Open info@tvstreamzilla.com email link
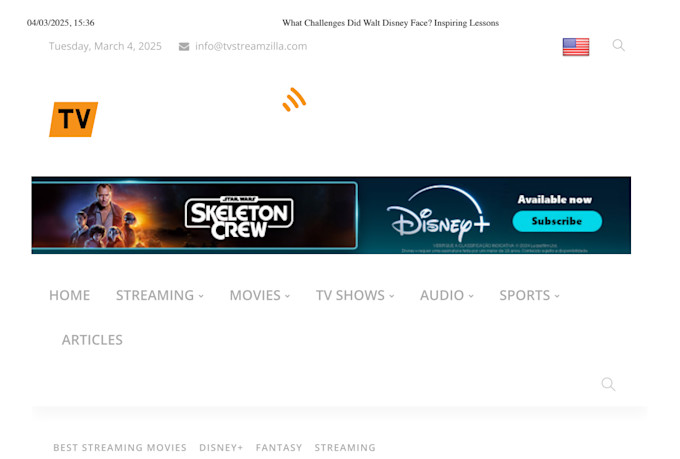Screen dimensions: 680x459 251,46
